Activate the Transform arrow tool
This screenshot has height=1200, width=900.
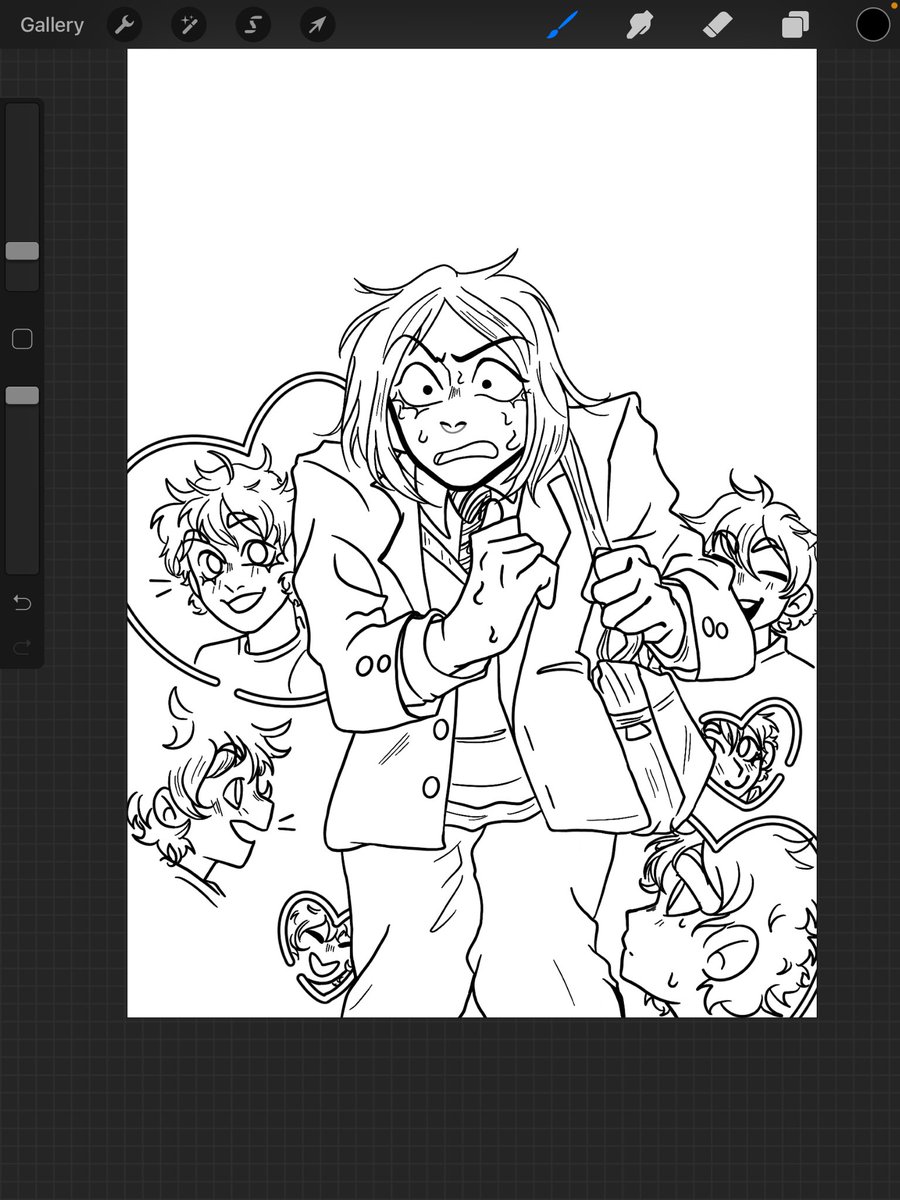tap(317, 25)
